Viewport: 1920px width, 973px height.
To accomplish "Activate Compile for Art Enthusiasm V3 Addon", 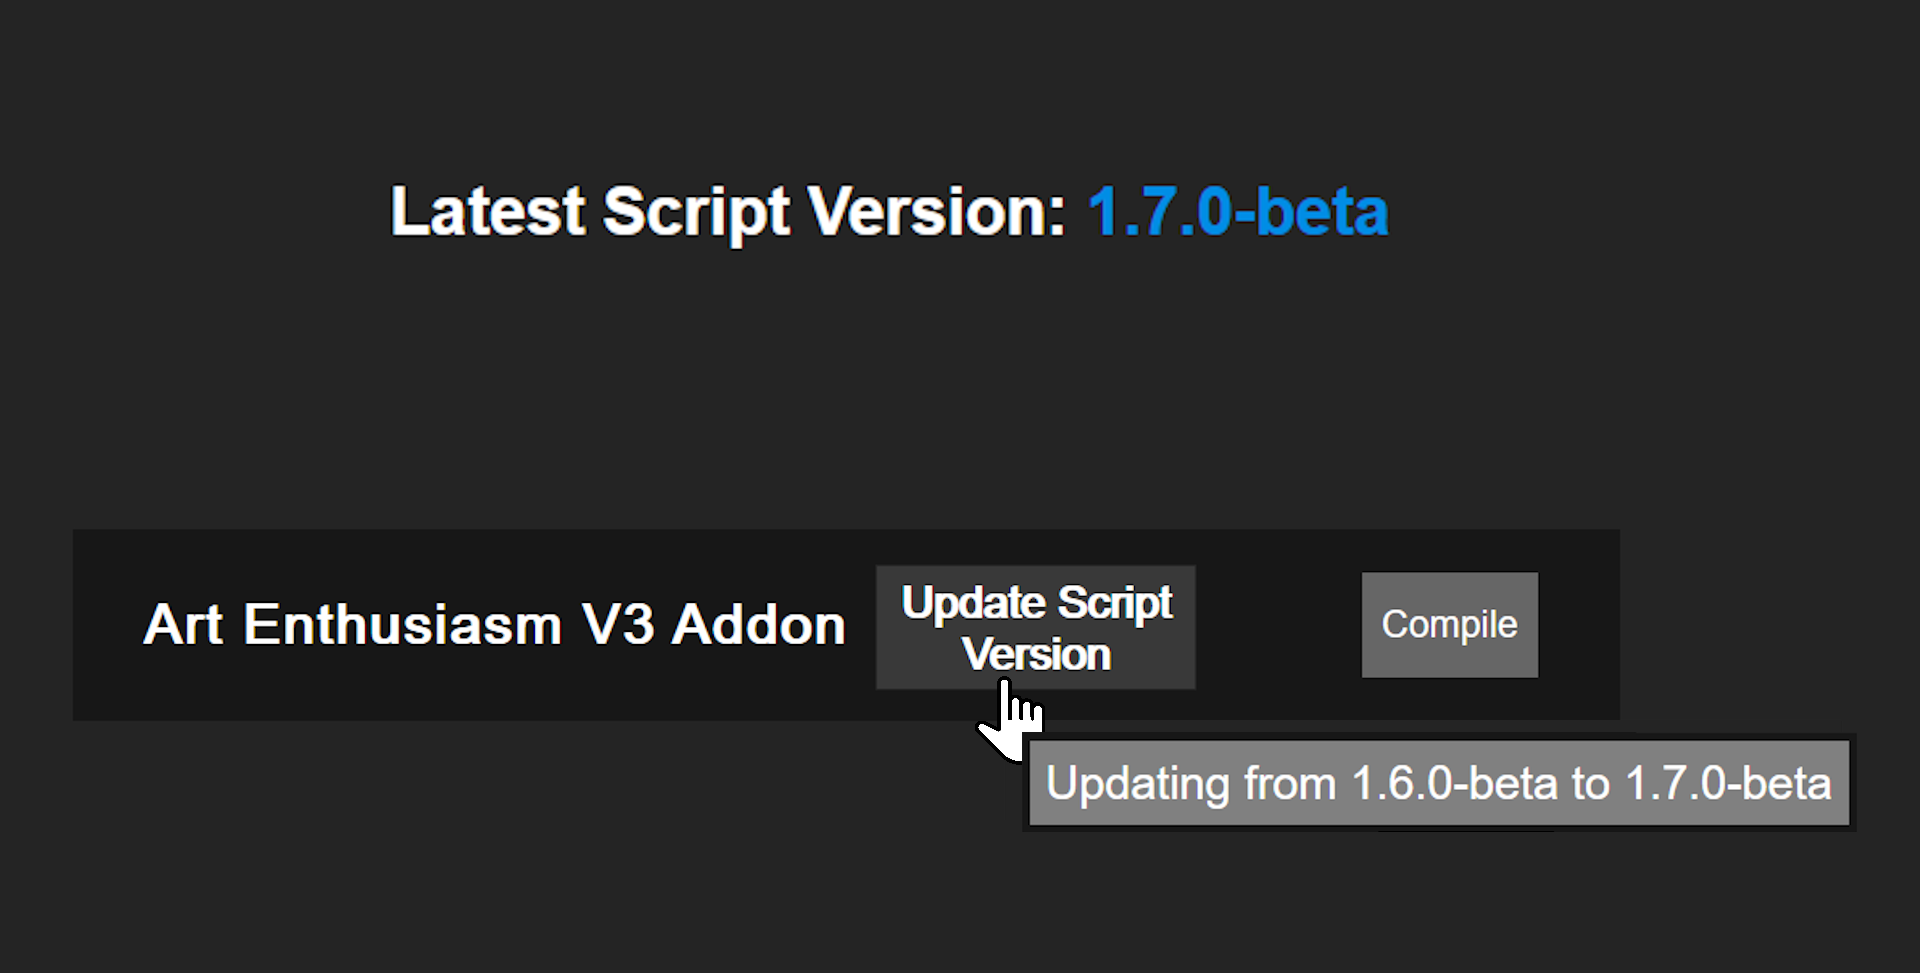I will coord(1449,624).
